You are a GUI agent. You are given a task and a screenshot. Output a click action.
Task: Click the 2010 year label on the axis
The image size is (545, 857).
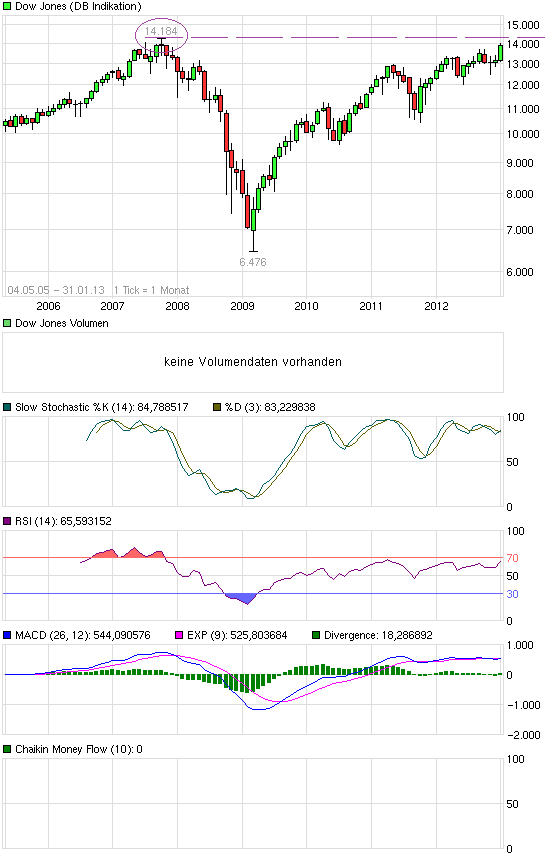coord(307,306)
